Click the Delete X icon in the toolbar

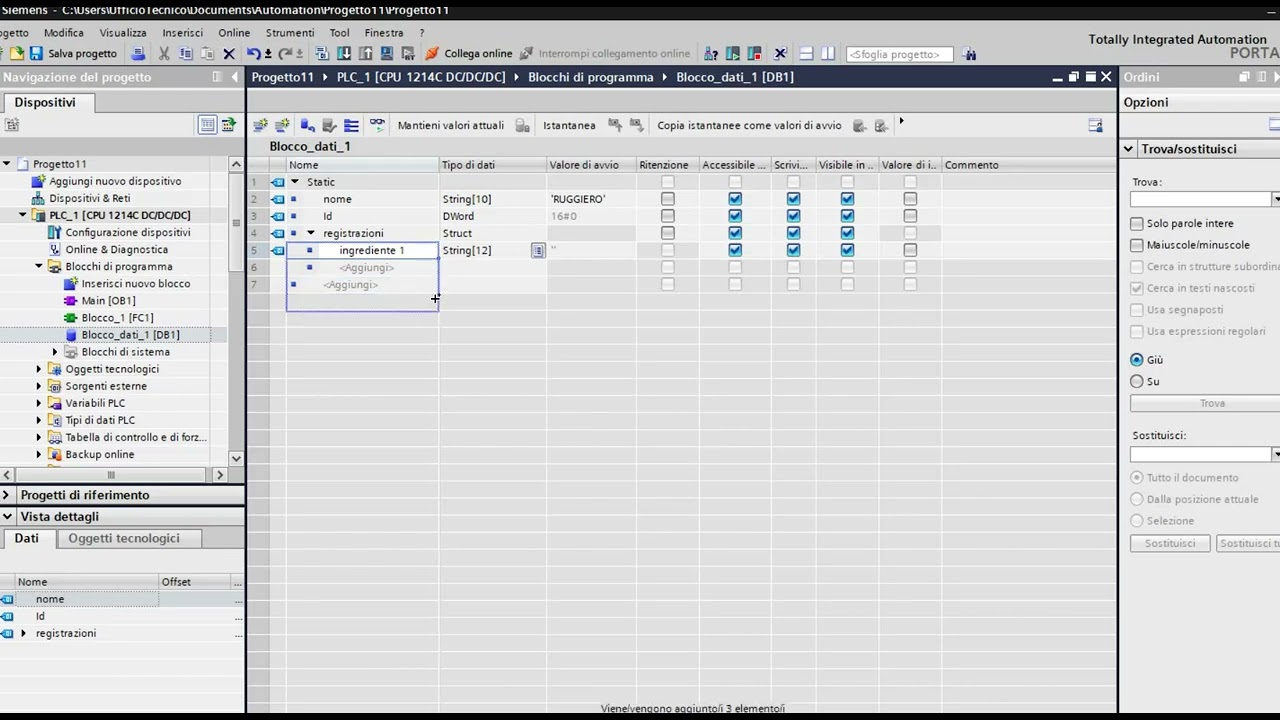229,54
